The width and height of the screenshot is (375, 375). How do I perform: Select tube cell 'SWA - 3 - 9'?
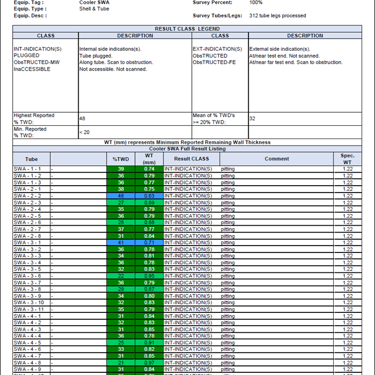32,296
